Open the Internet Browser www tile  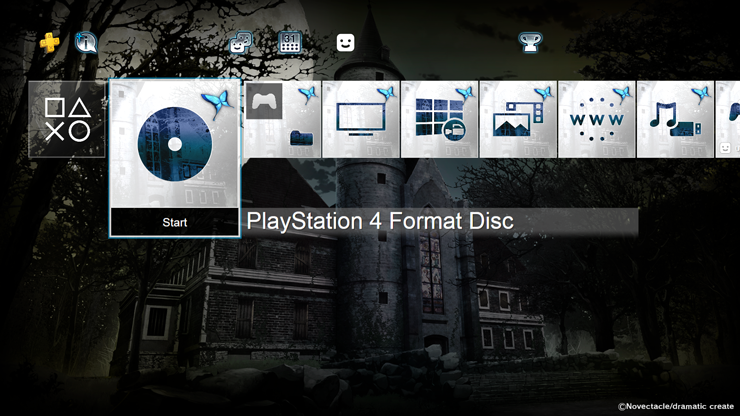click(597, 119)
